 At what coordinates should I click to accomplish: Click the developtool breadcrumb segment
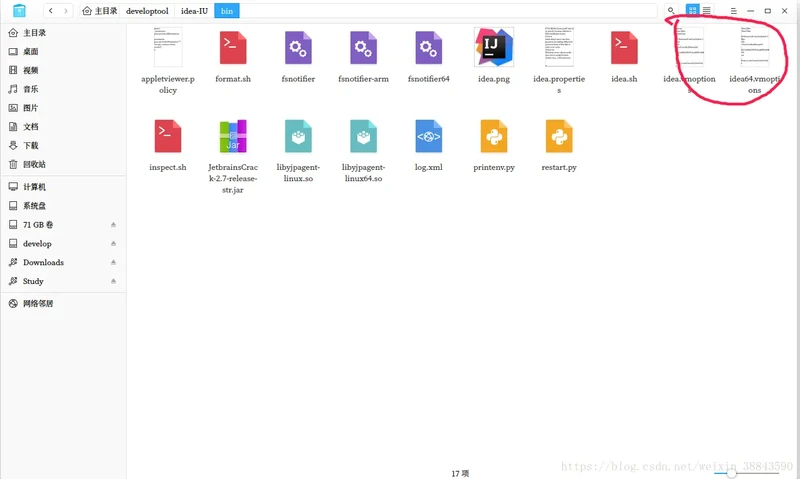(x=149, y=11)
